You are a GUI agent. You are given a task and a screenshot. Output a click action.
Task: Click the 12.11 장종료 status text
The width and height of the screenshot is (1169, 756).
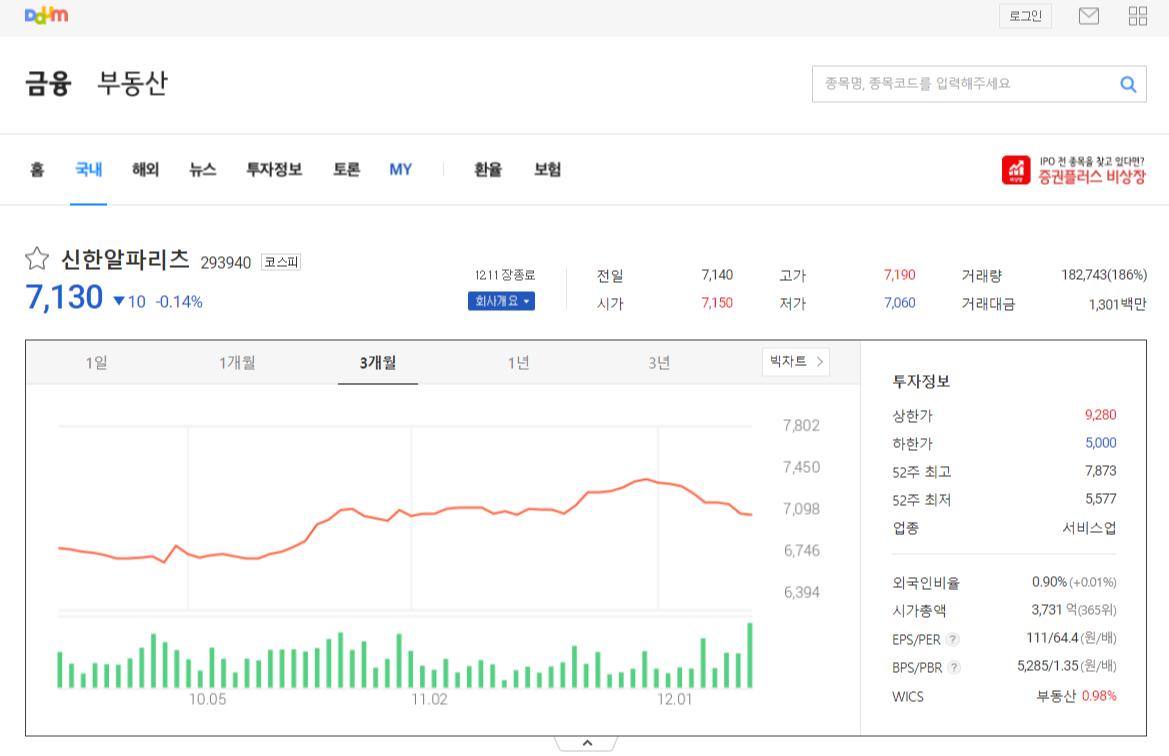(505, 275)
